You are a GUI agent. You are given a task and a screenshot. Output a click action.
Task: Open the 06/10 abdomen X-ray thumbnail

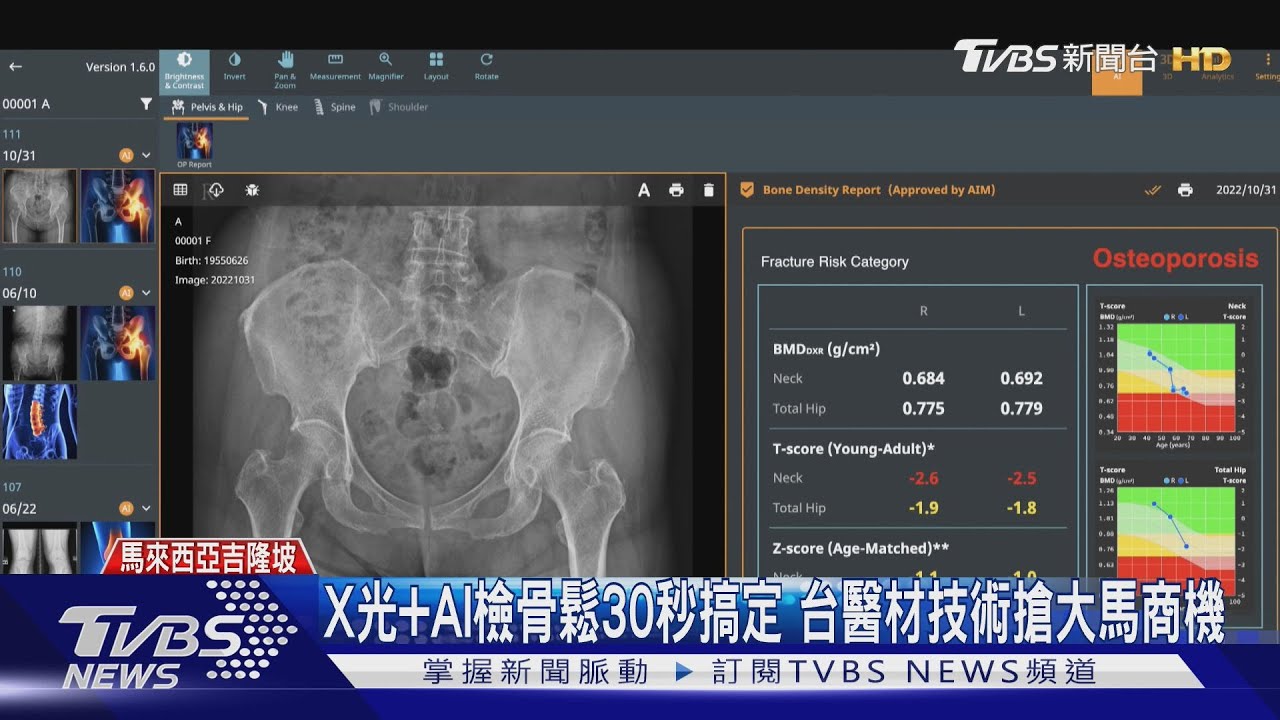click(39, 343)
